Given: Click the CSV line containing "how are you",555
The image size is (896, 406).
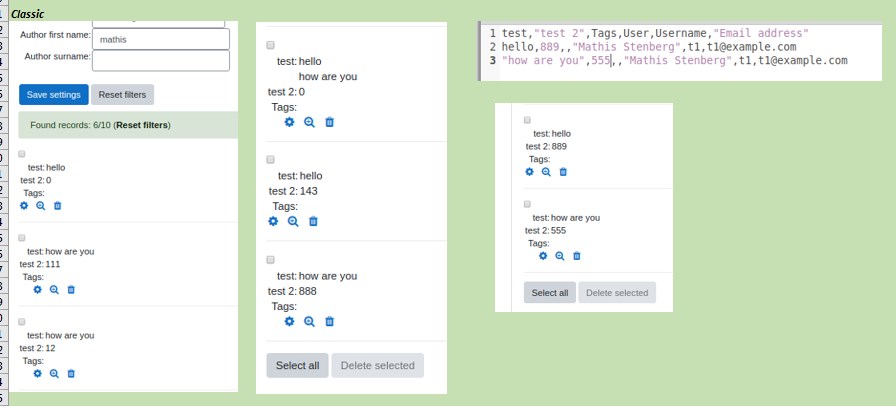Looking at the screenshot, I should point(675,61).
